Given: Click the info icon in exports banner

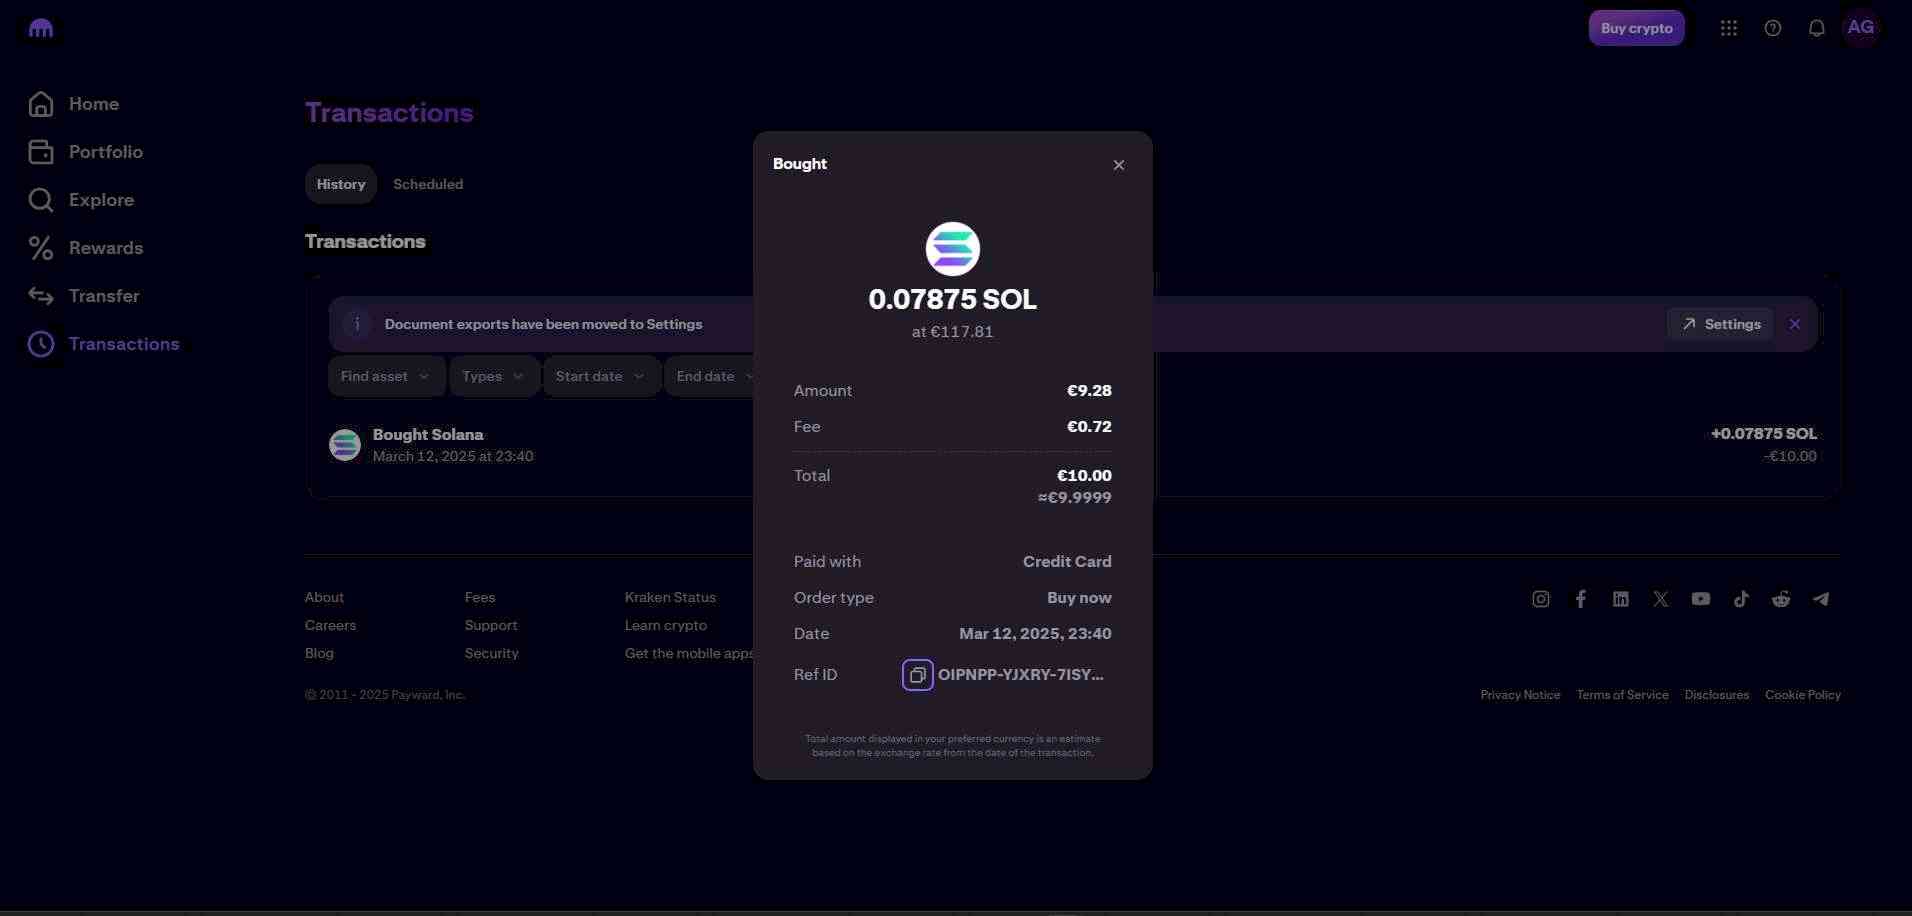Looking at the screenshot, I should click(x=357, y=324).
